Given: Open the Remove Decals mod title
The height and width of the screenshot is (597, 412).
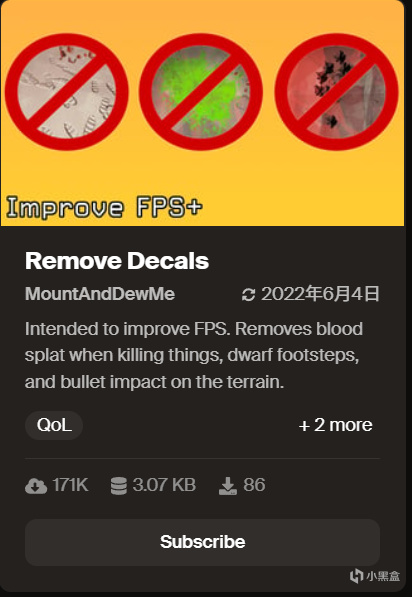Looking at the screenshot, I should coord(117,261).
